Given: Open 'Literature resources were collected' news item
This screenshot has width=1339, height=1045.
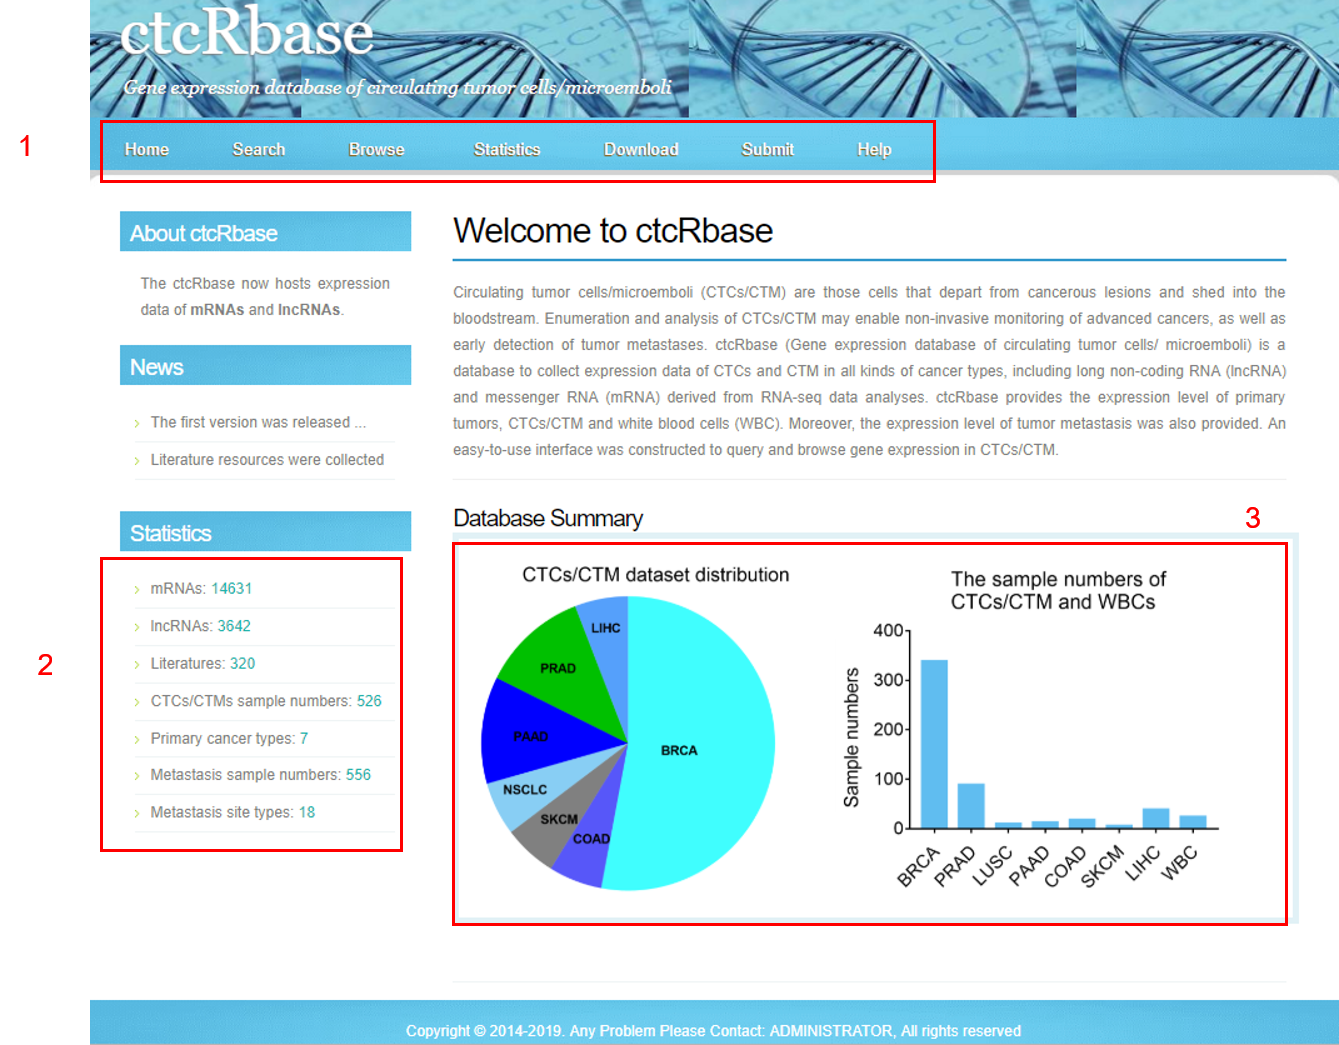Looking at the screenshot, I should [x=267, y=460].
